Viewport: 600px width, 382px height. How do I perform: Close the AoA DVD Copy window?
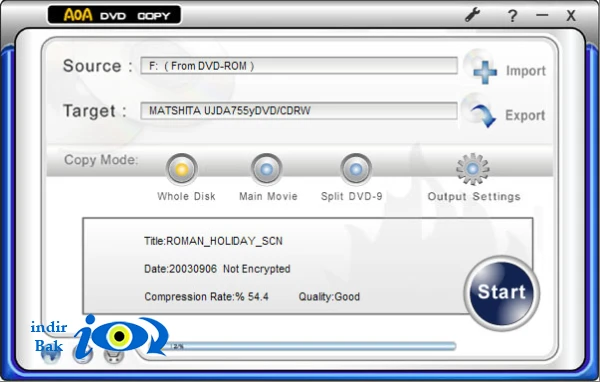point(571,16)
